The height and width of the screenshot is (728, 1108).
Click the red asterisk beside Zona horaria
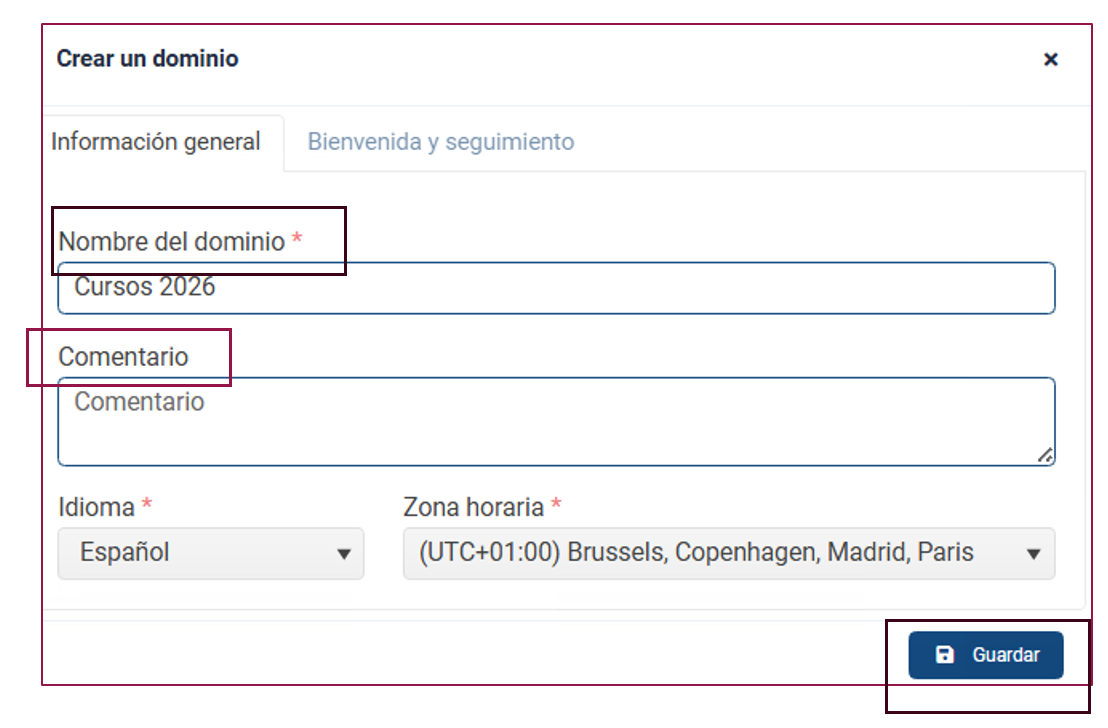pyautogui.click(x=556, y=504)
